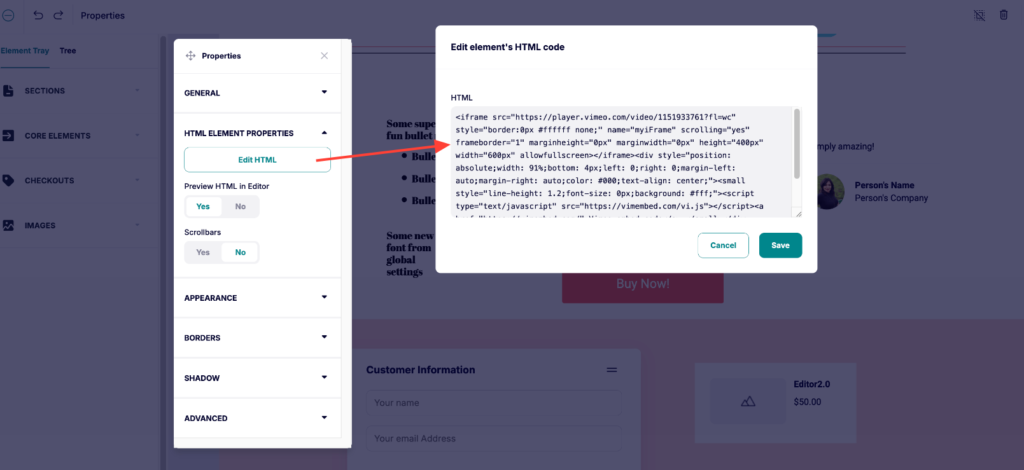Click the redo arrow icon
Viewport: 1024px width, 470px height.
pyautogui.click(x=59, y=15)
